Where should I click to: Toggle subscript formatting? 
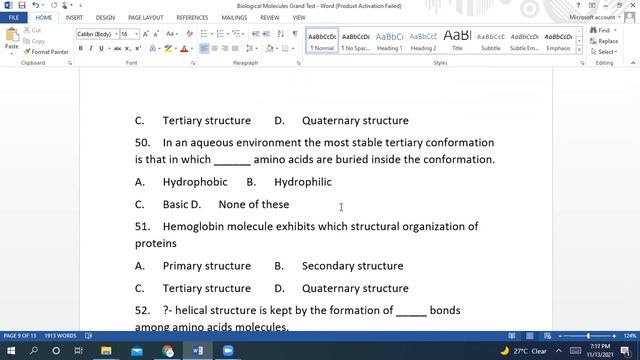point(128,49)
